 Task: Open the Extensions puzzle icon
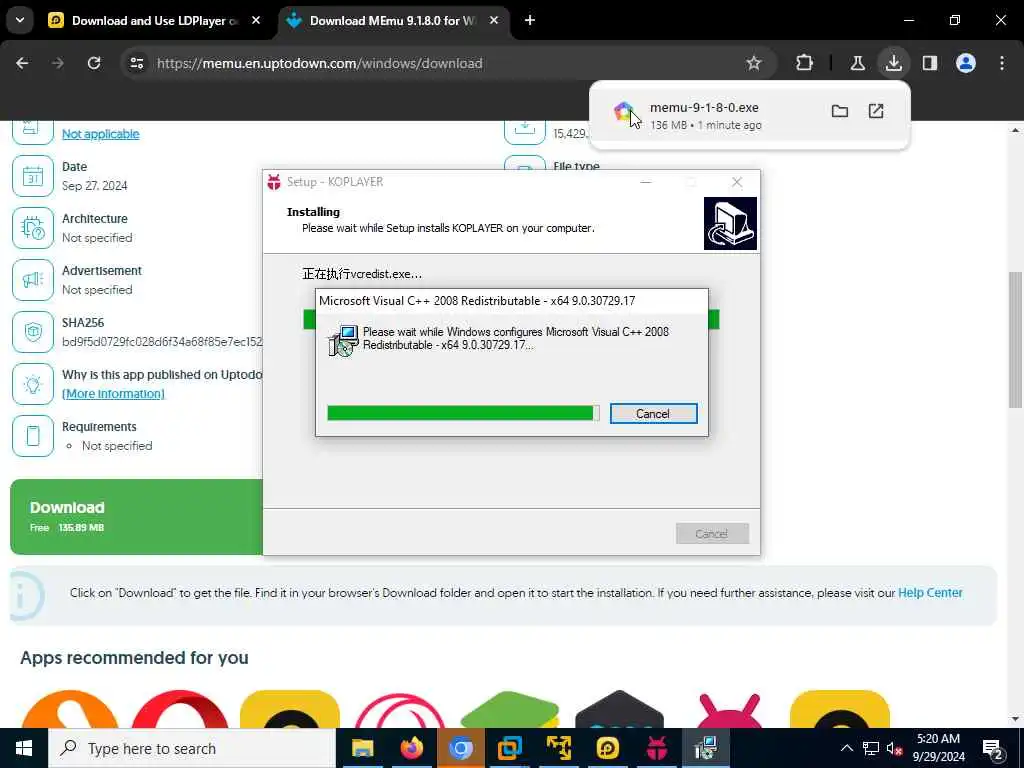(805, 63)
